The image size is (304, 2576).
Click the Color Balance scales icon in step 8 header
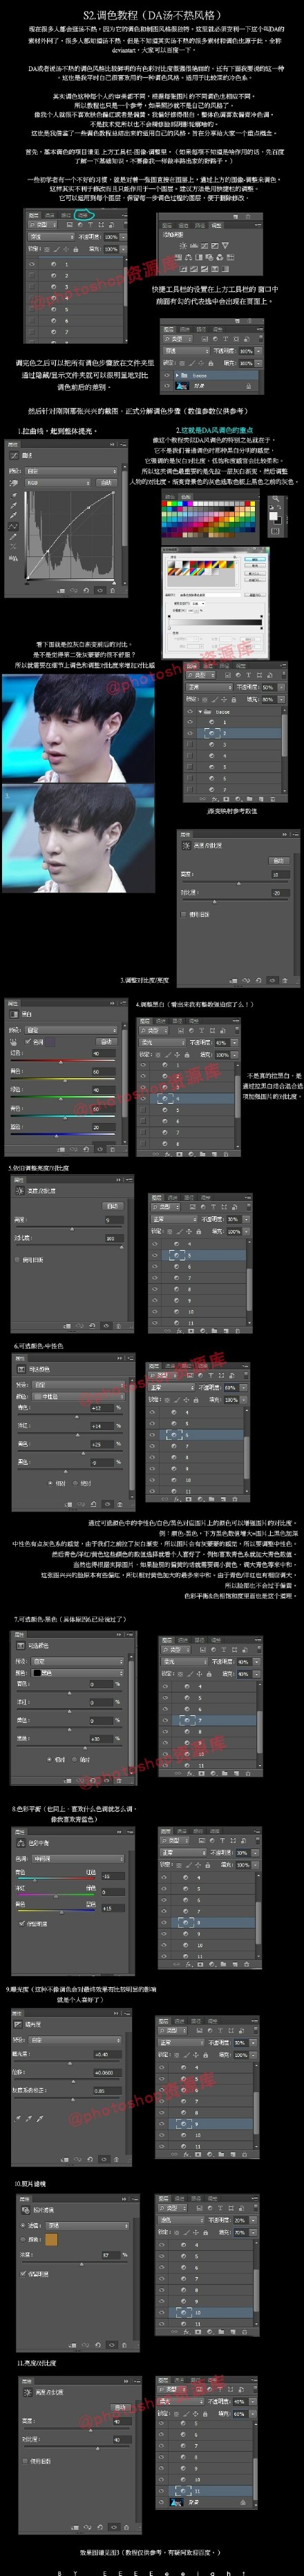(22, 1843)
